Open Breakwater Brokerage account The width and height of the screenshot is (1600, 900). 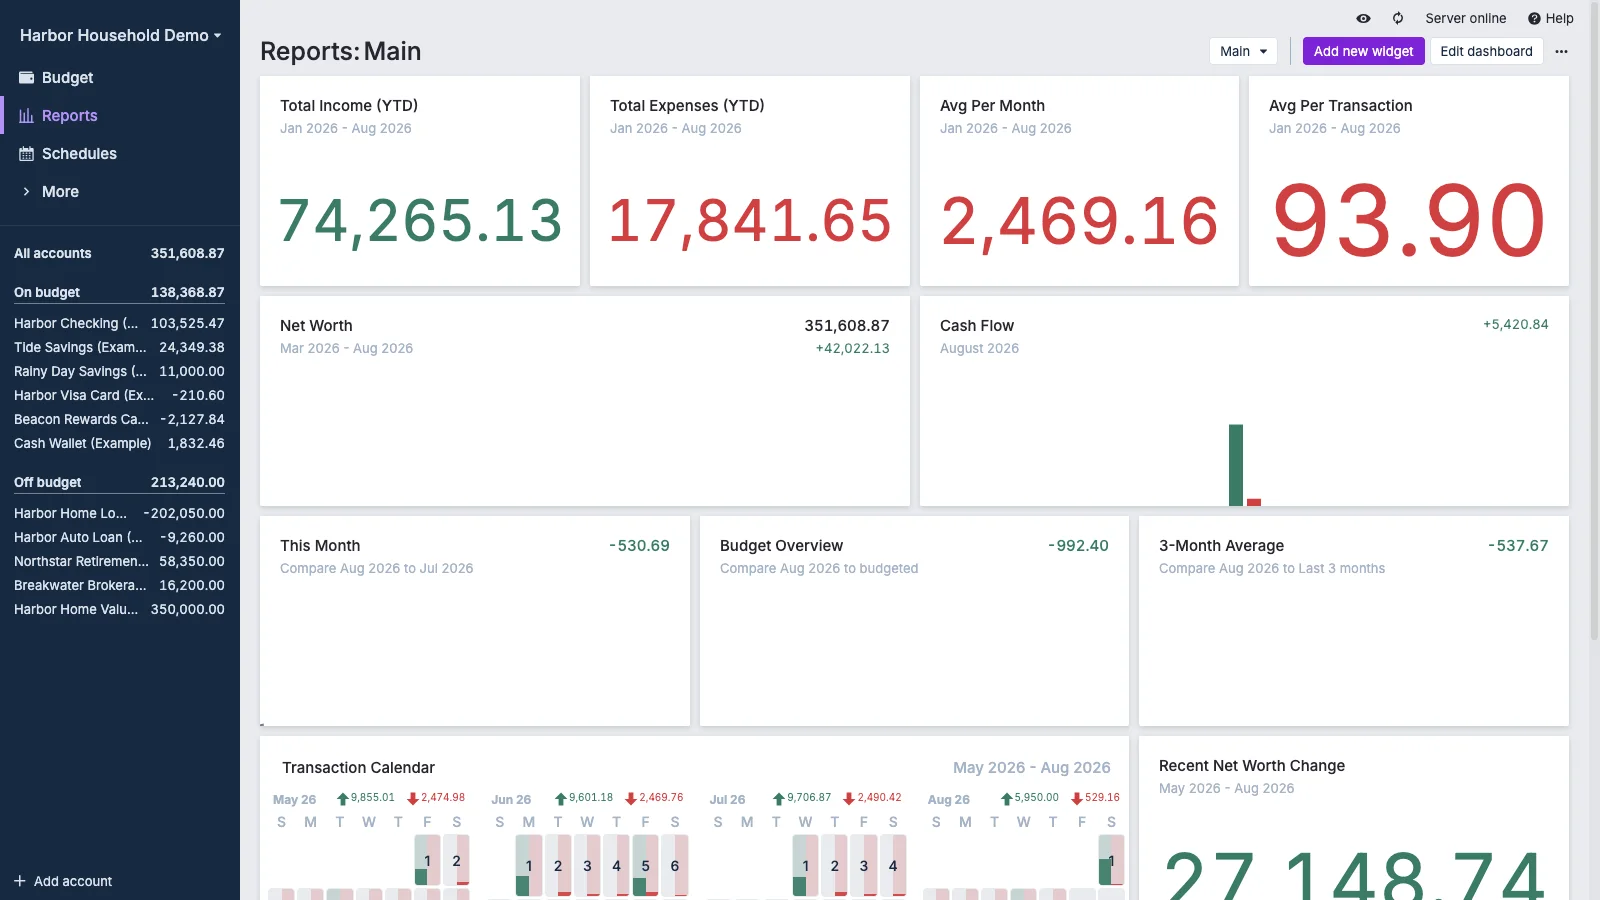pos(119,585)
